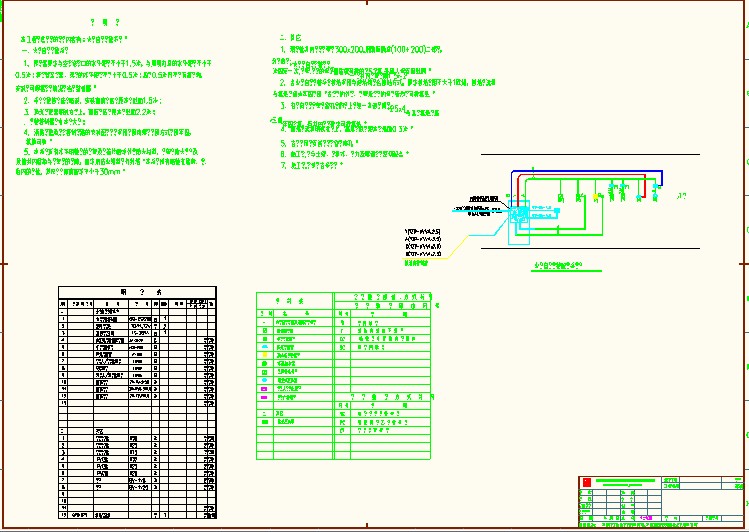Click the notes heading at top left
Screen dimensions: 749x532
point(105,22)
